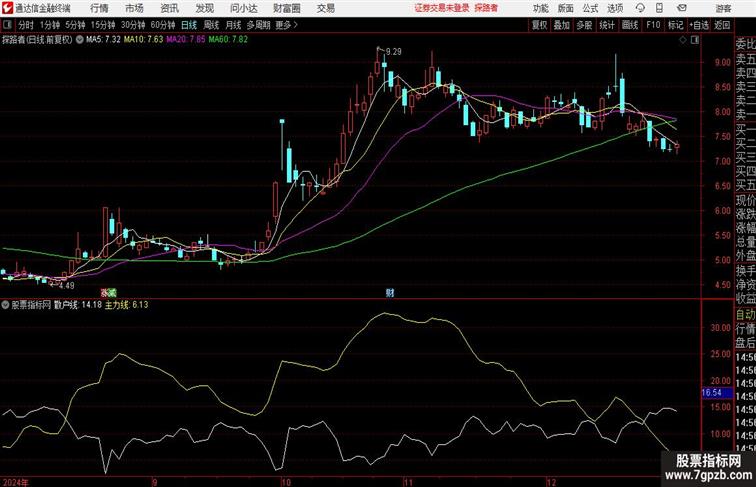
Task: Click the 标记 mark button
Action: click(x=675, y=25)
